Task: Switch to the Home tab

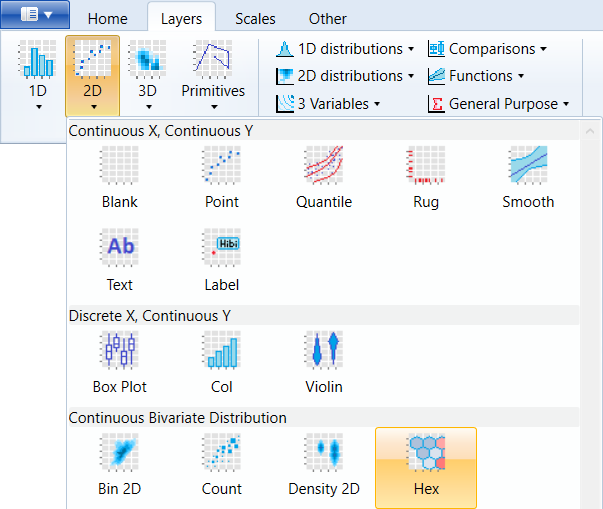Action: [x=108, y=18]
